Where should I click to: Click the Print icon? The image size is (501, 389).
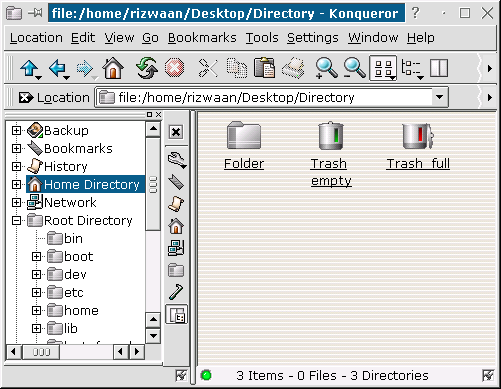click(293, 68)
